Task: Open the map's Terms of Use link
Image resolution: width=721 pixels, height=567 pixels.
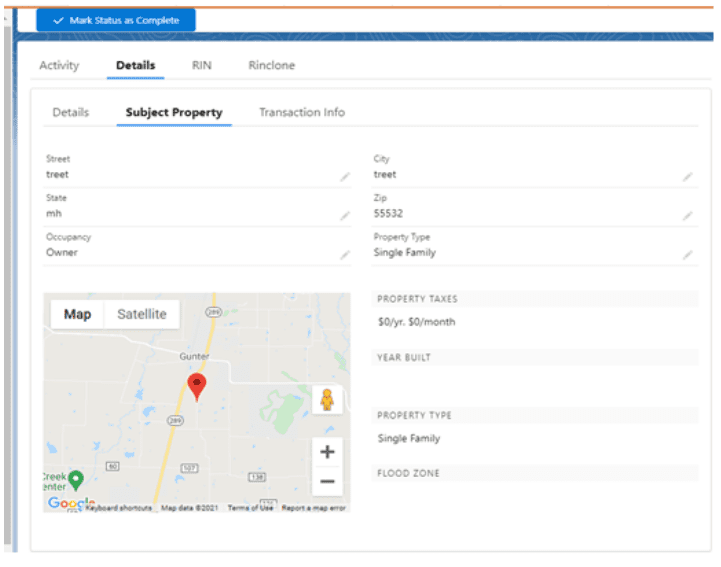Action: (250, 508)
